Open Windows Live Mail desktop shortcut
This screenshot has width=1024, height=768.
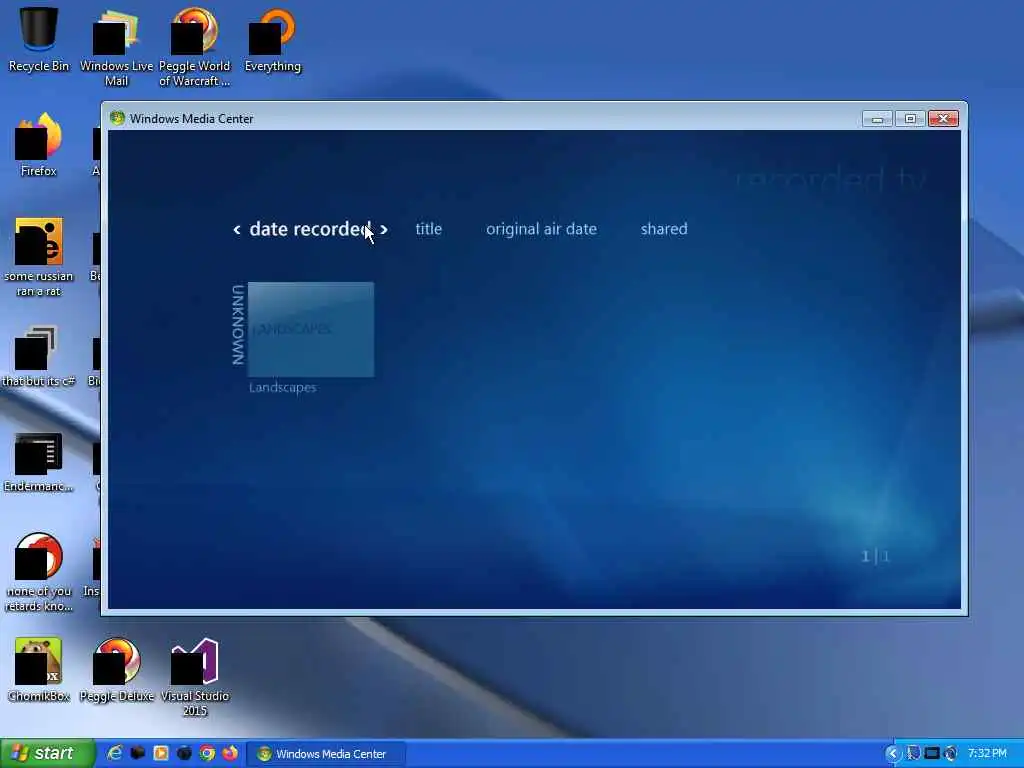click(x=116, y=46)
